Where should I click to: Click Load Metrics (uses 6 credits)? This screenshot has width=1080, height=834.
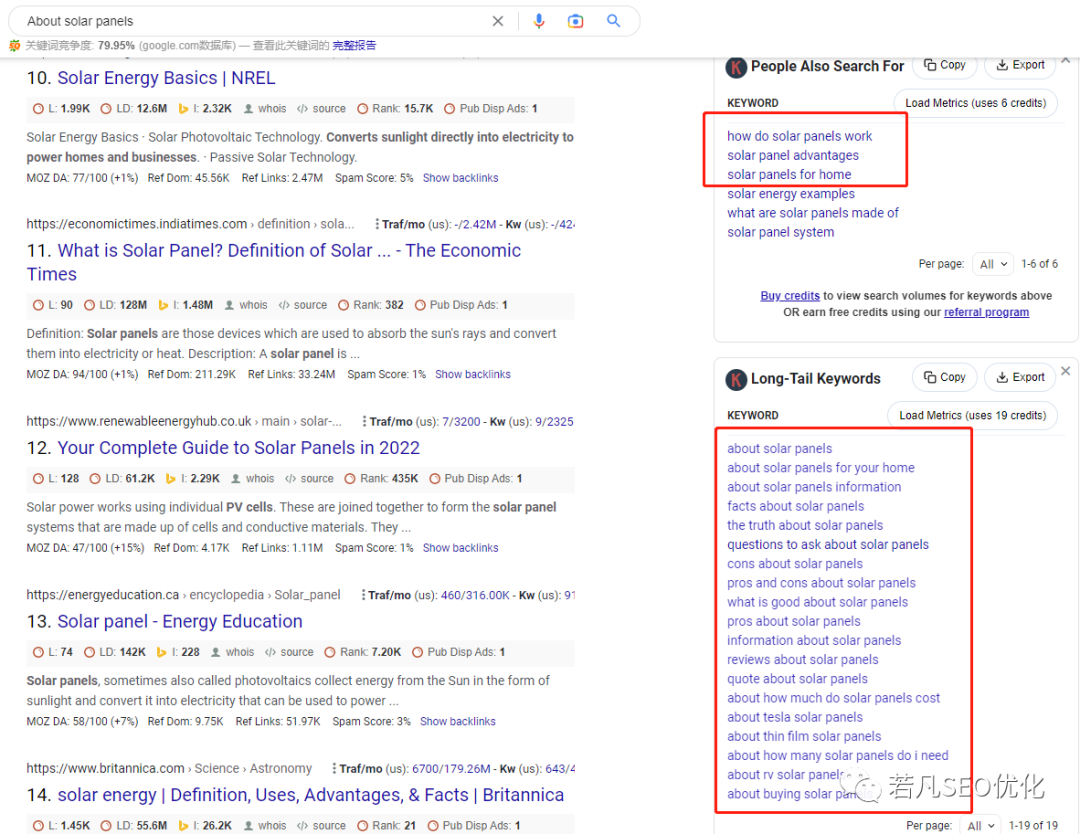[x=975, y=103]
